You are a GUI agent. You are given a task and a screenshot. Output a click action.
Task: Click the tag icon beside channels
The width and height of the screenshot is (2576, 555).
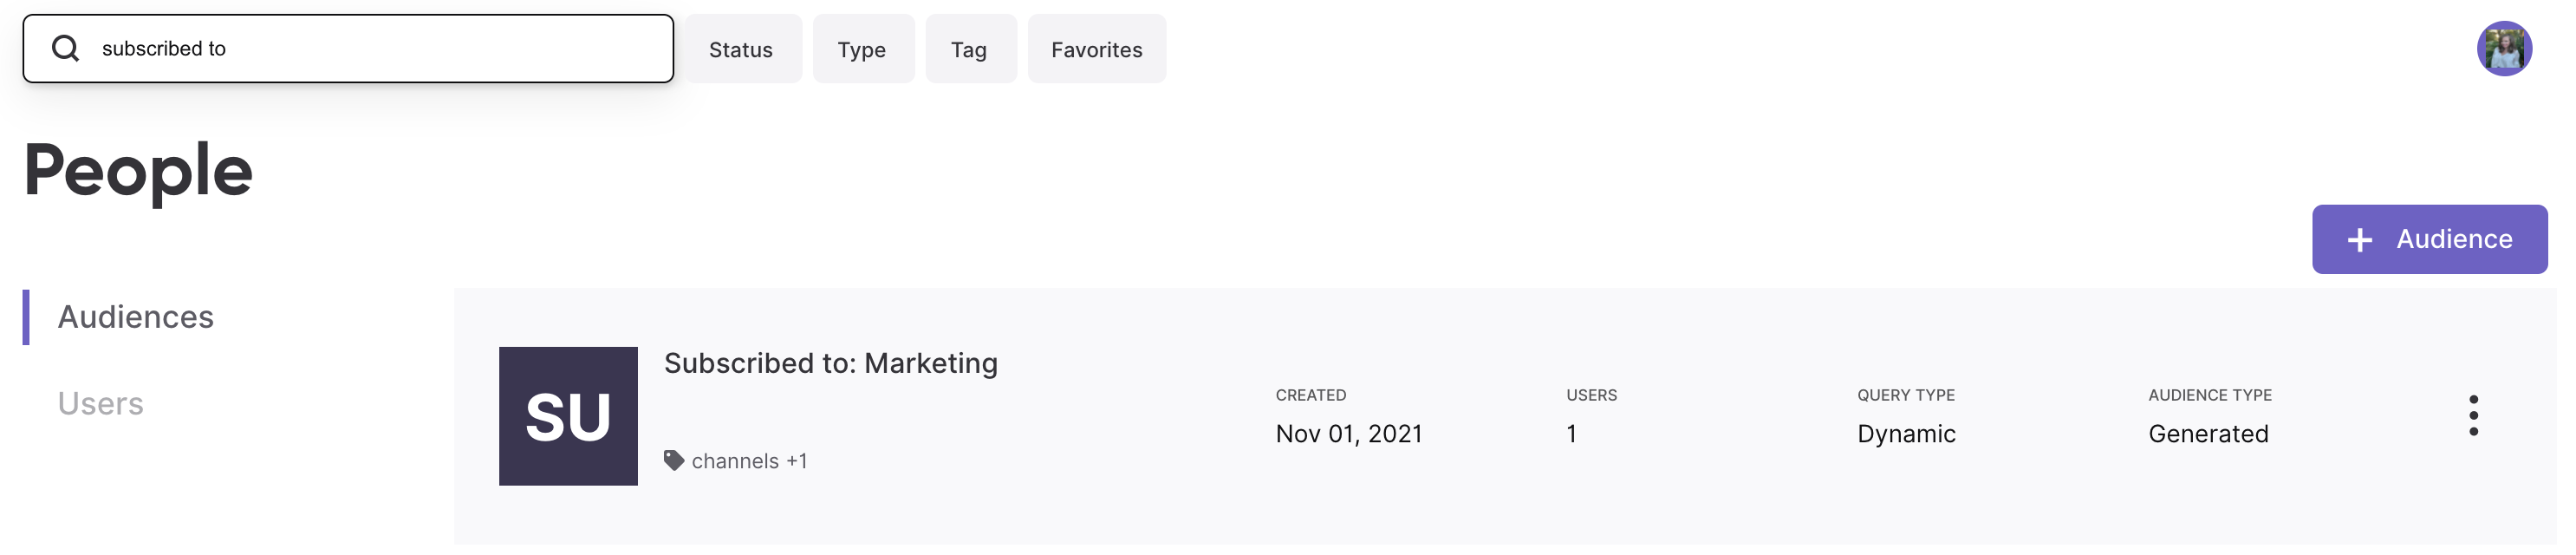(x=674, y=461)
